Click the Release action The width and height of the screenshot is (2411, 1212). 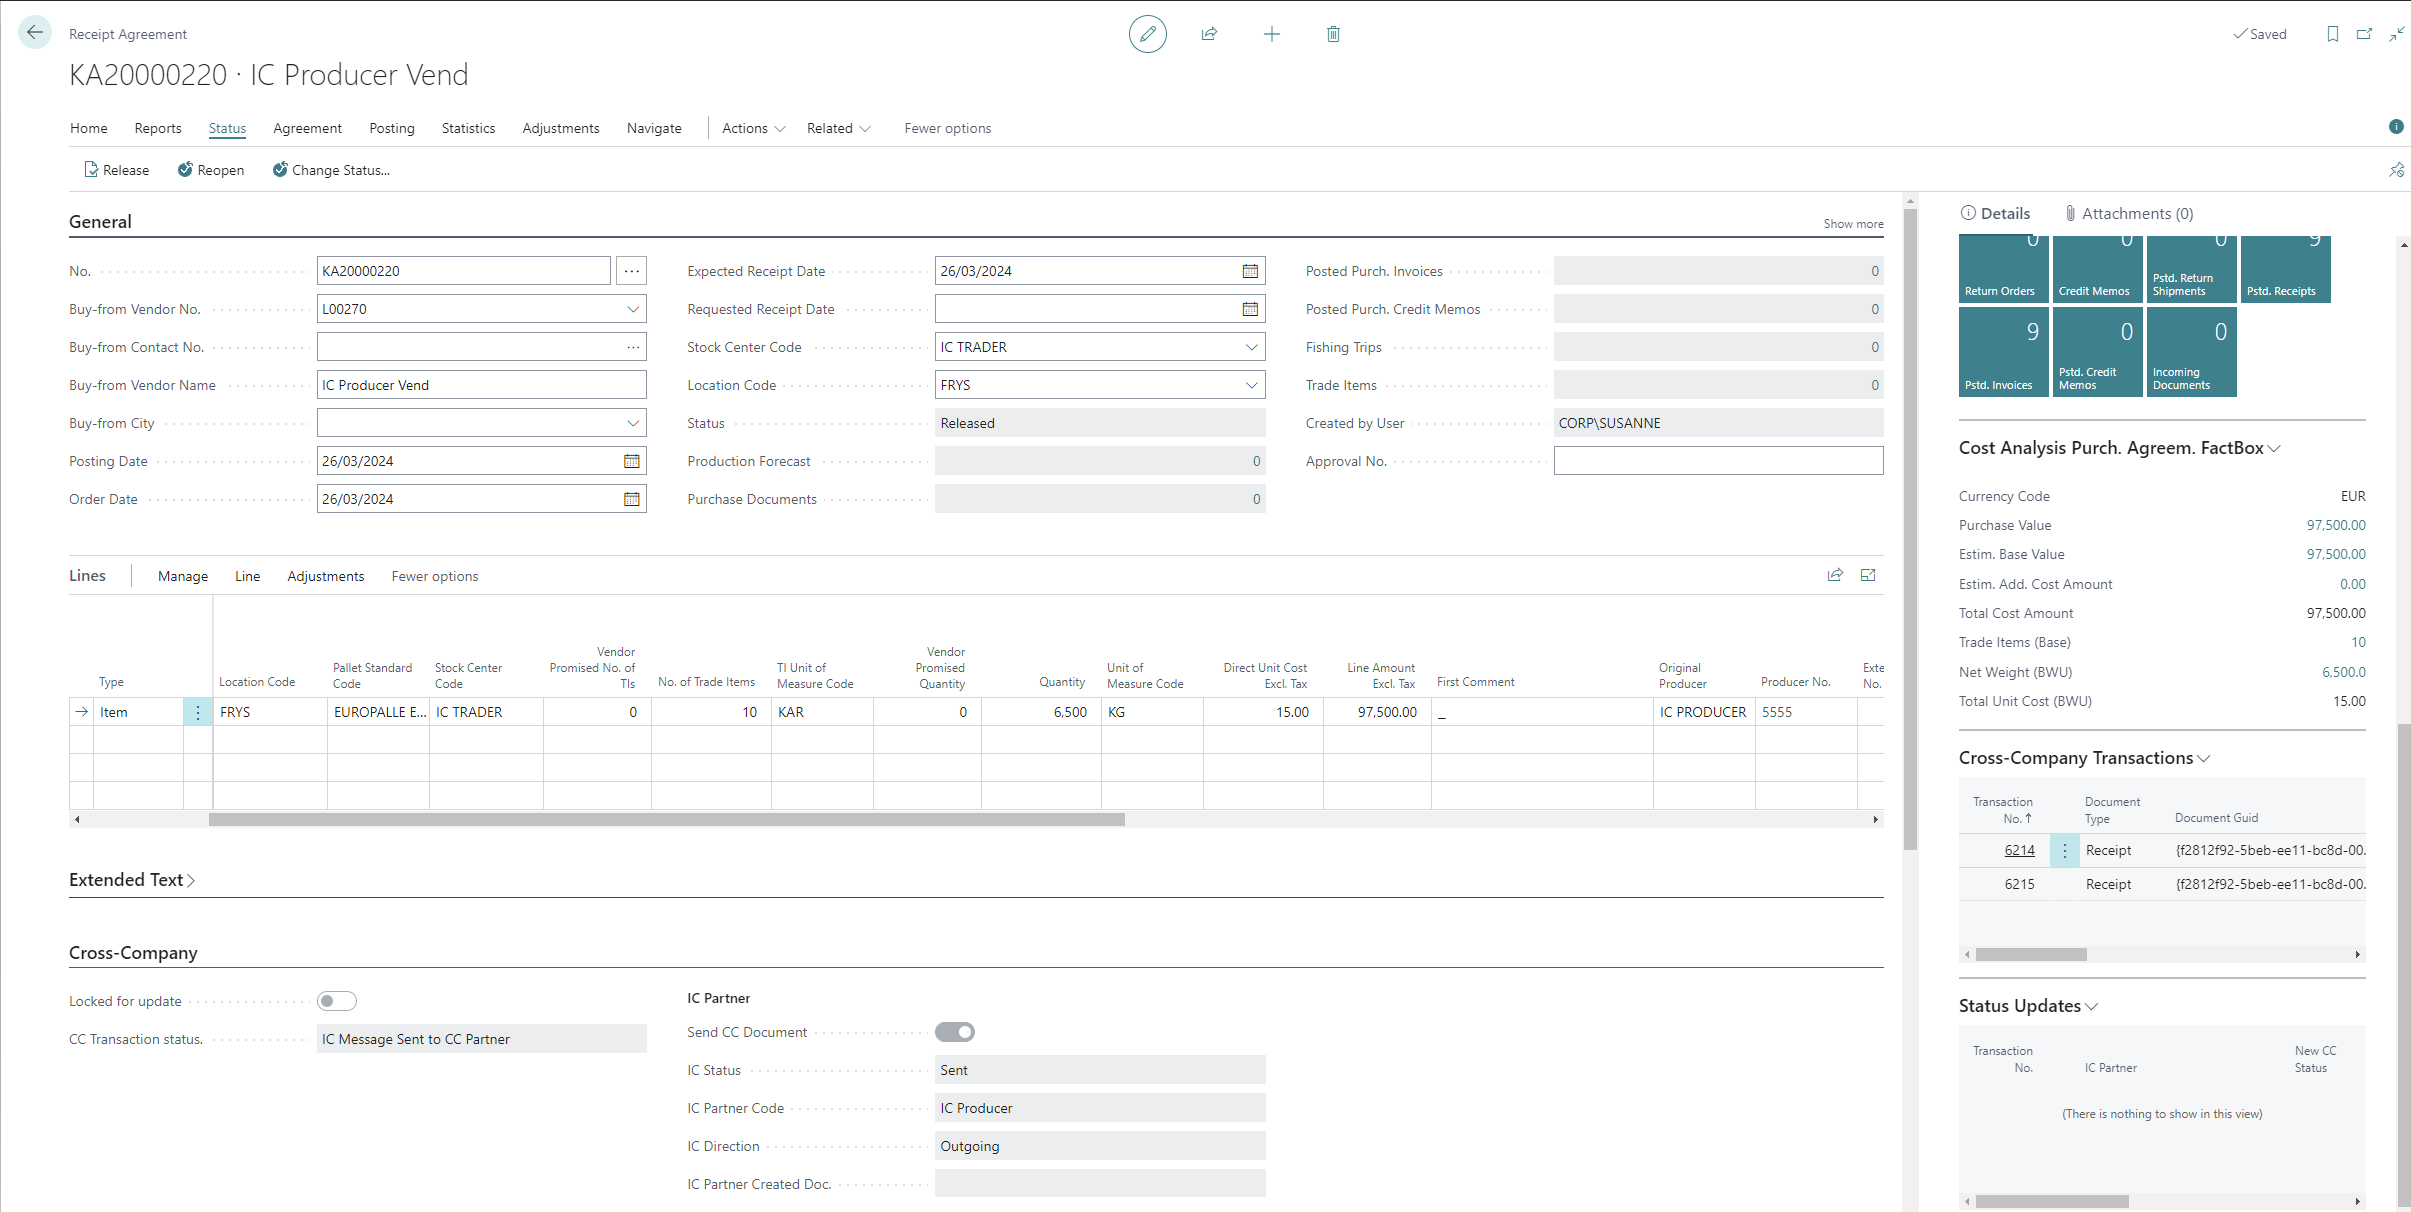(116, 170)
